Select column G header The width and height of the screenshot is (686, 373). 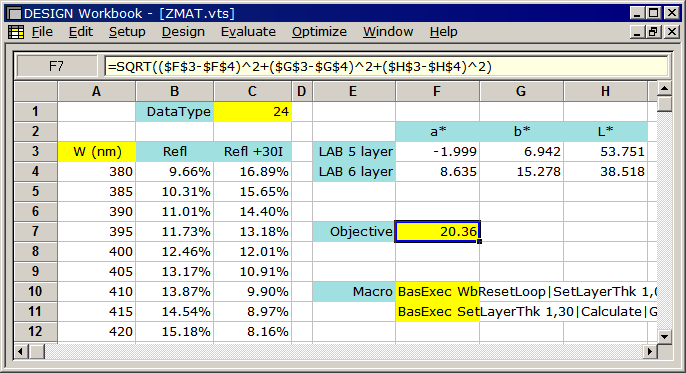click(521, 91)
